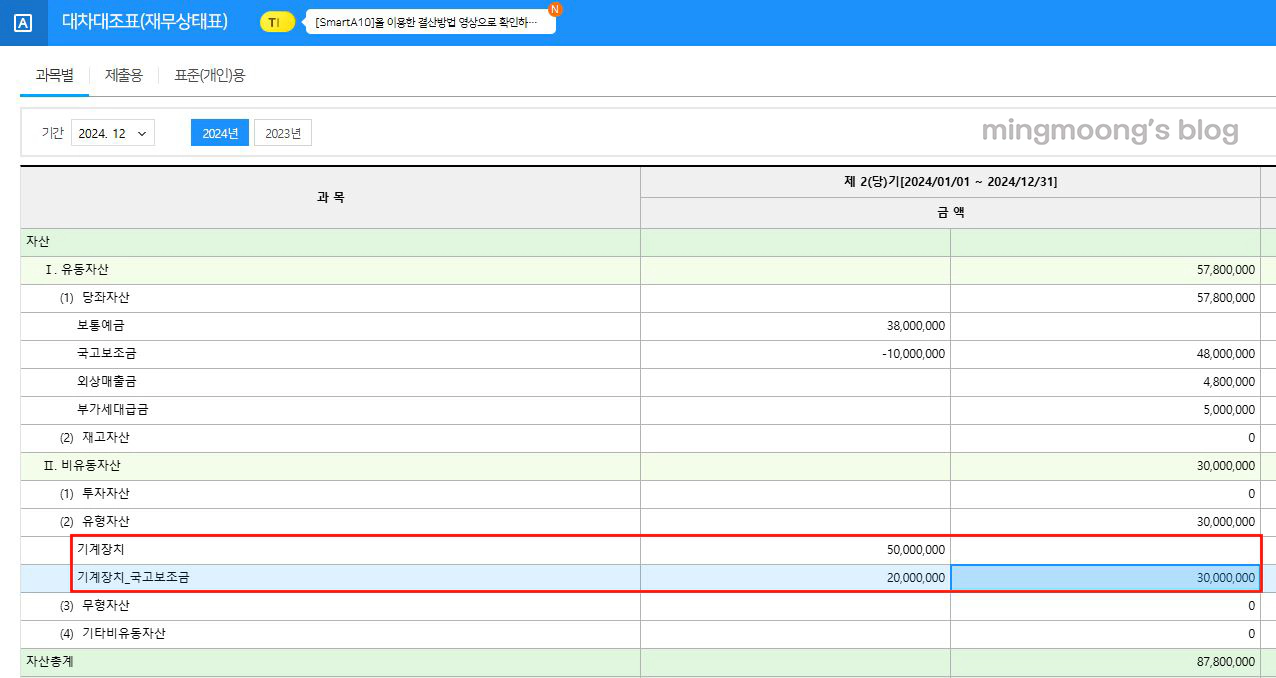Click the -10,000,000 amount cell
The height and width of the screenshot is (678, 1276).
coord(795,354)
